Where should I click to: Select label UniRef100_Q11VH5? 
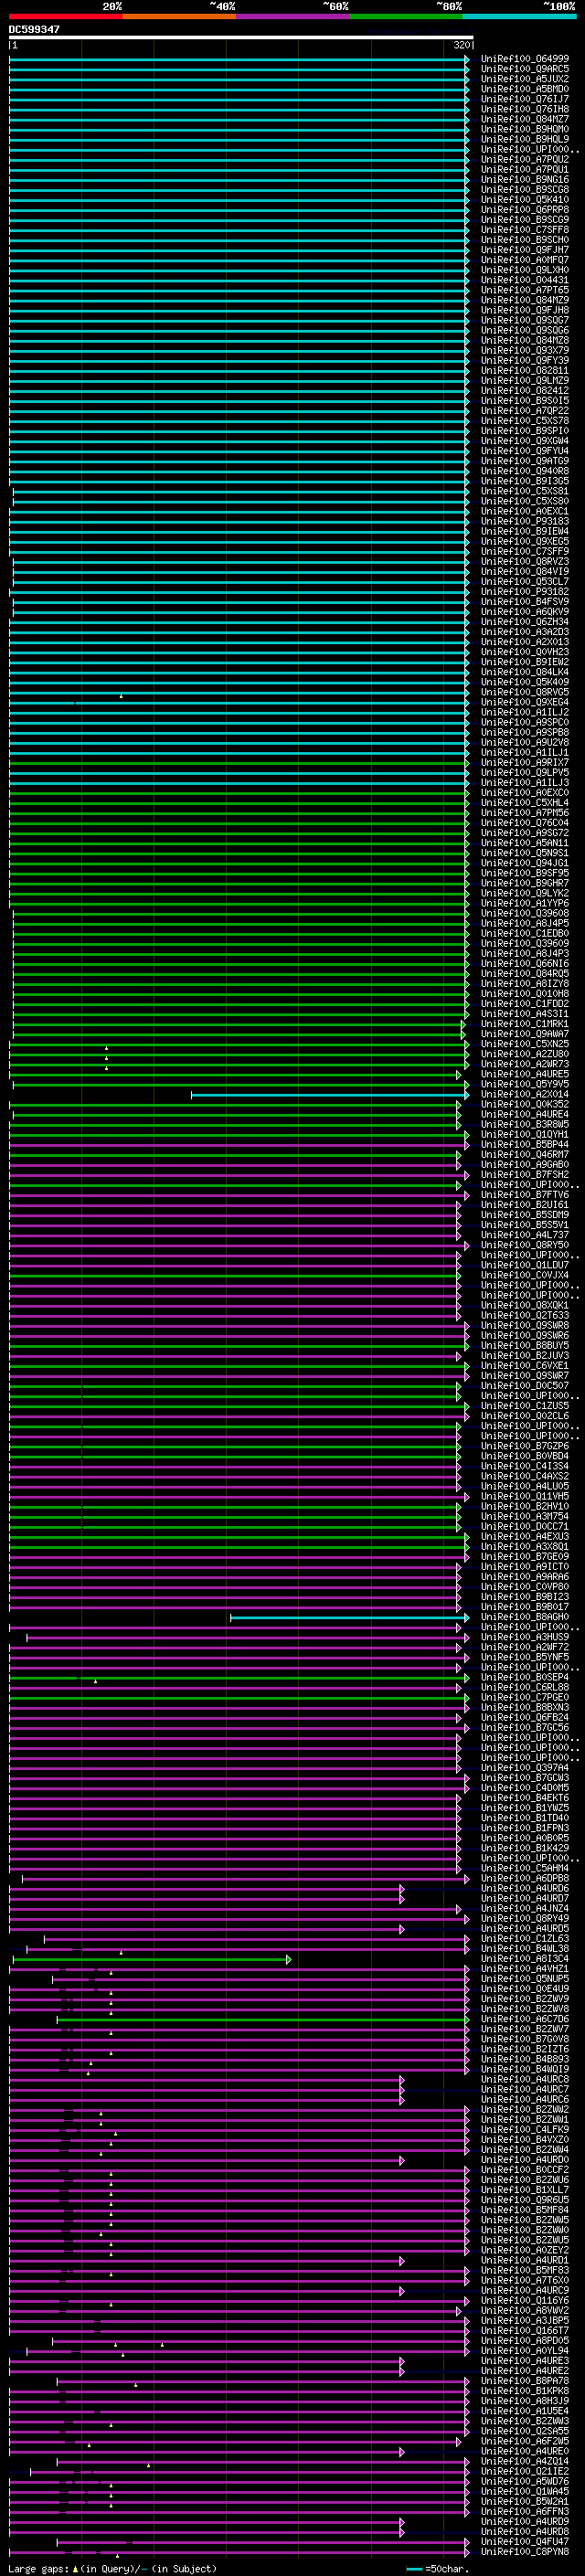pyautogui.click(x=525, y=1497)
